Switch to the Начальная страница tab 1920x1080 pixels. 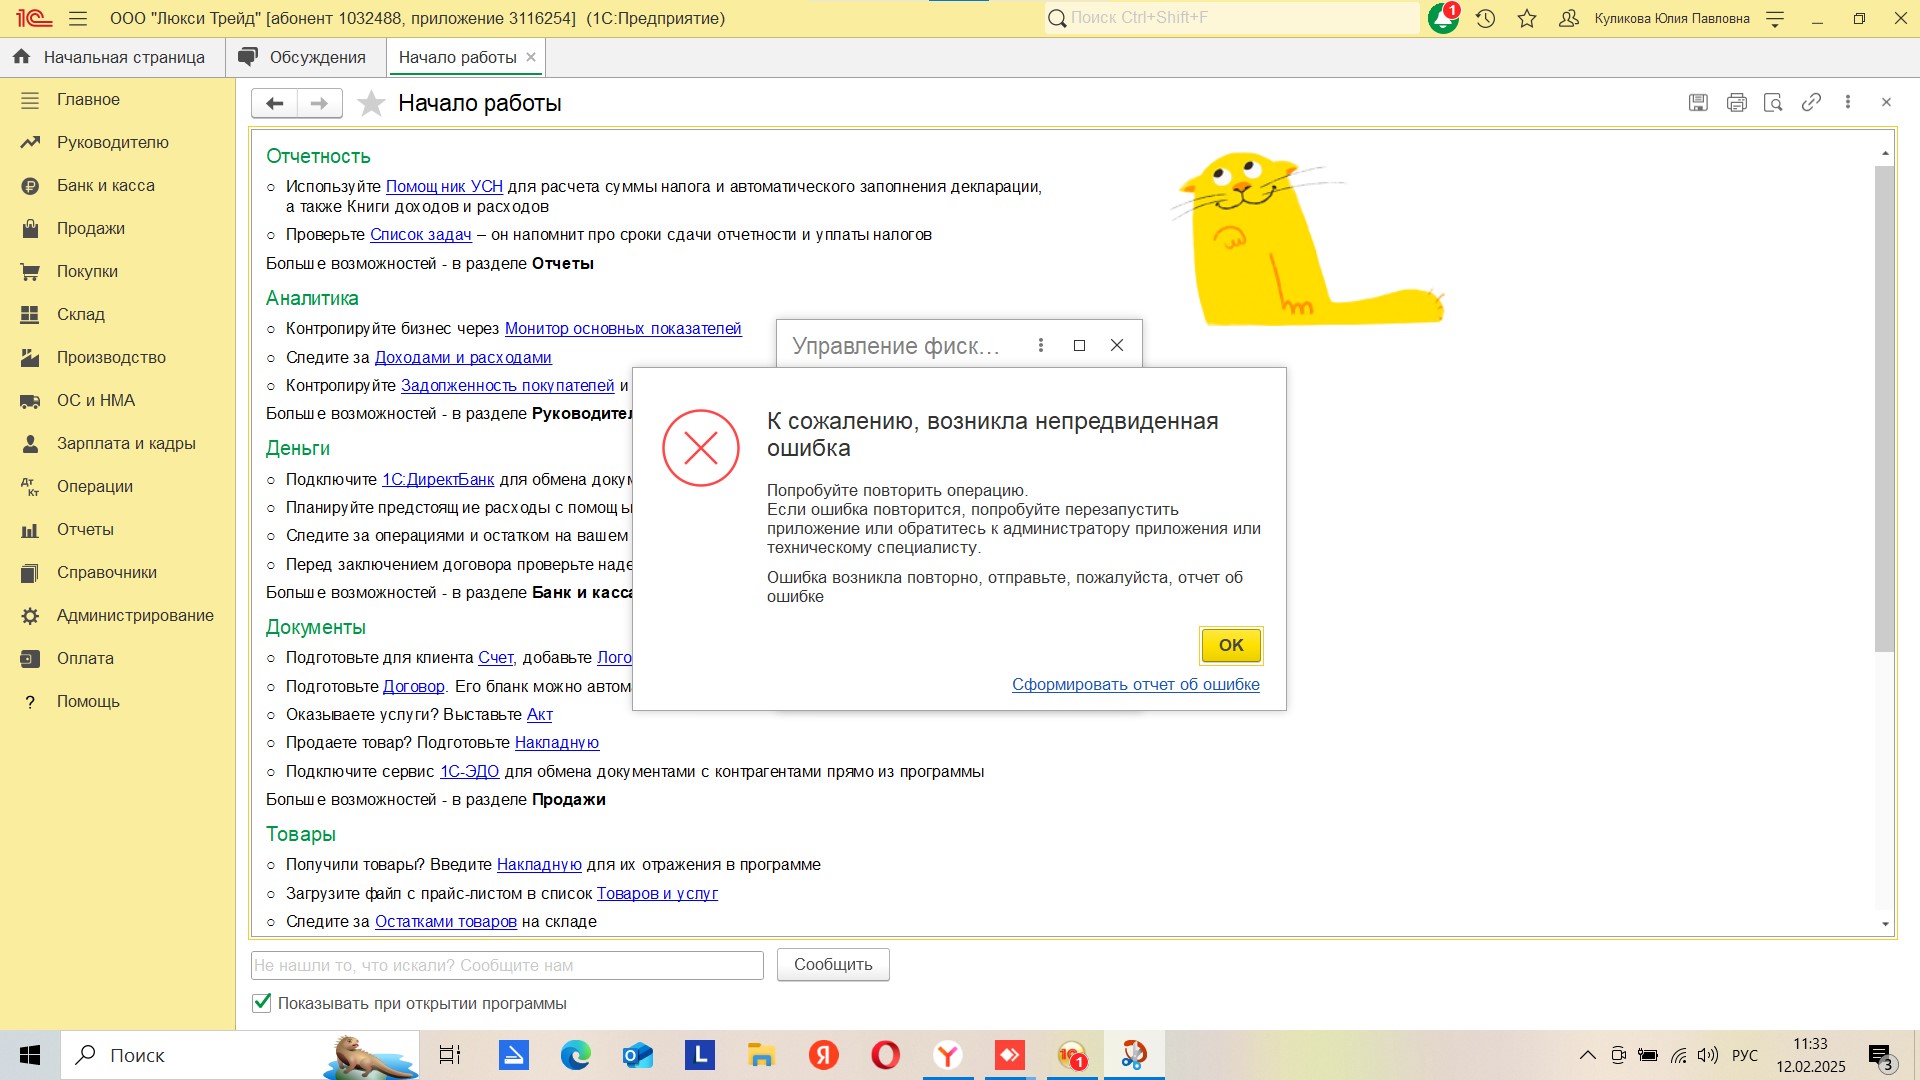click(x=112, y=57)
